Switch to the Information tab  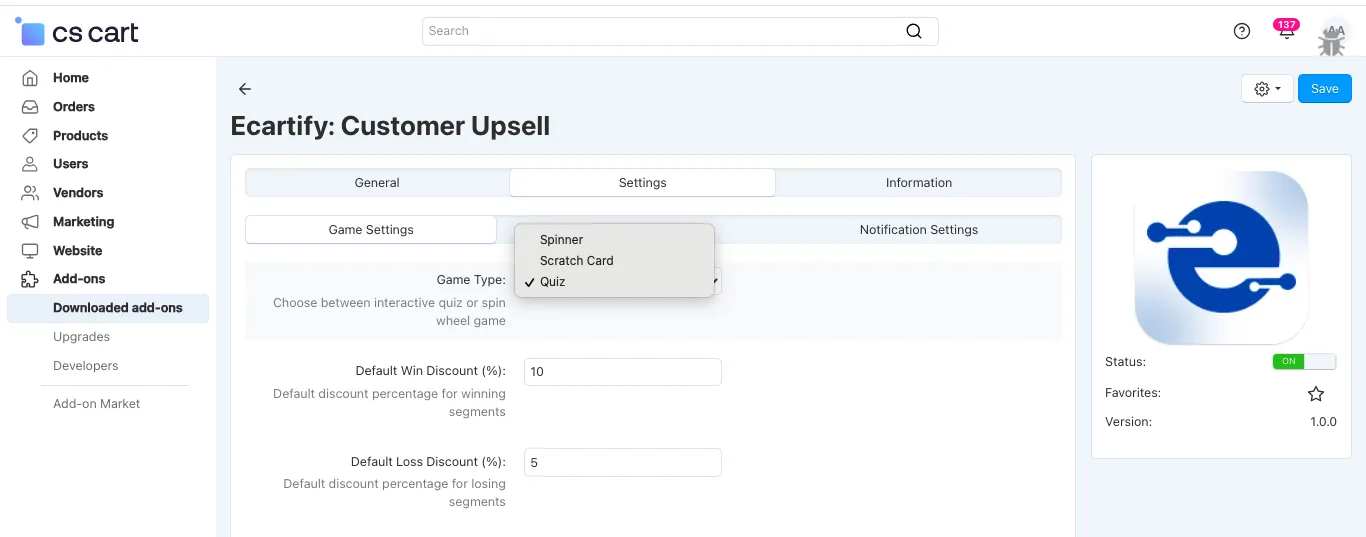pos(918,183)
